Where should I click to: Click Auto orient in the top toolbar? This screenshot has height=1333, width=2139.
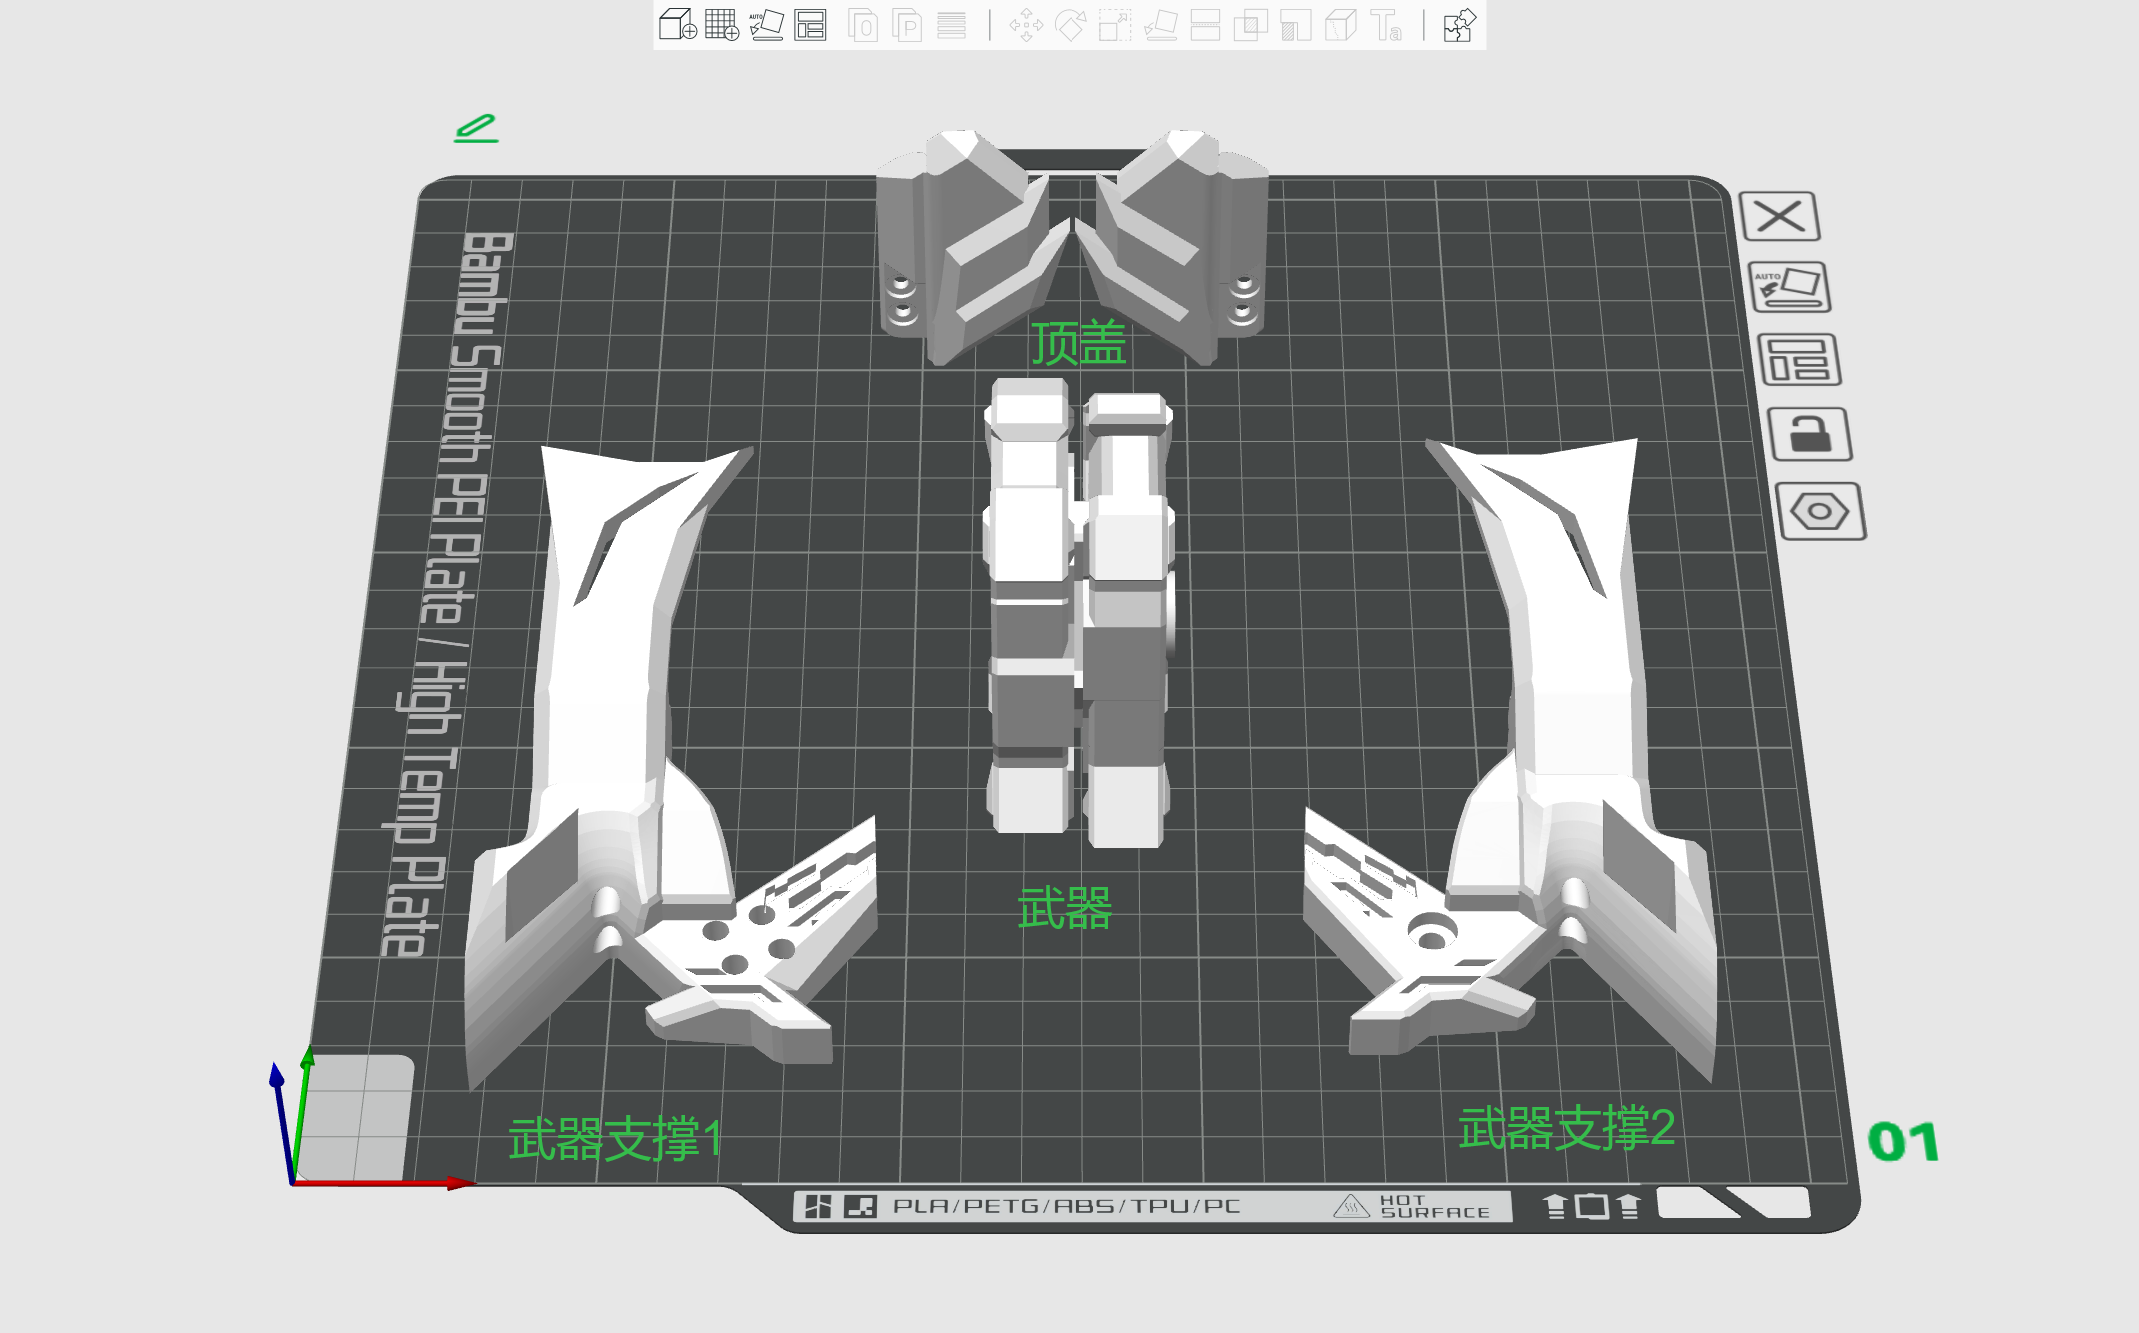click(x=766, y=25)
